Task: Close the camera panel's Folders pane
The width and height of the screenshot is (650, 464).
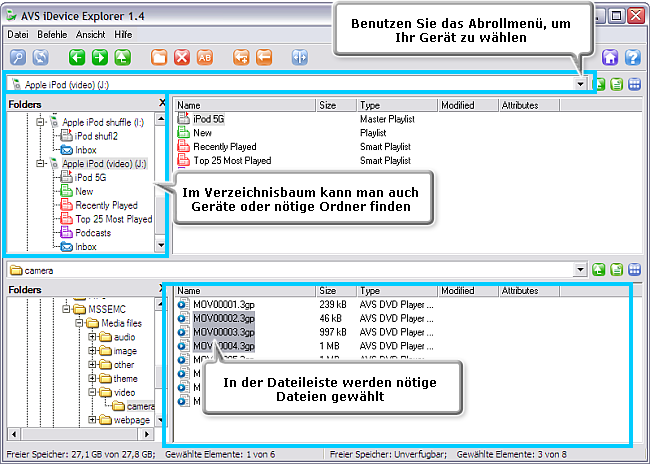Action: pyautogui.click(x=162, y=288)
